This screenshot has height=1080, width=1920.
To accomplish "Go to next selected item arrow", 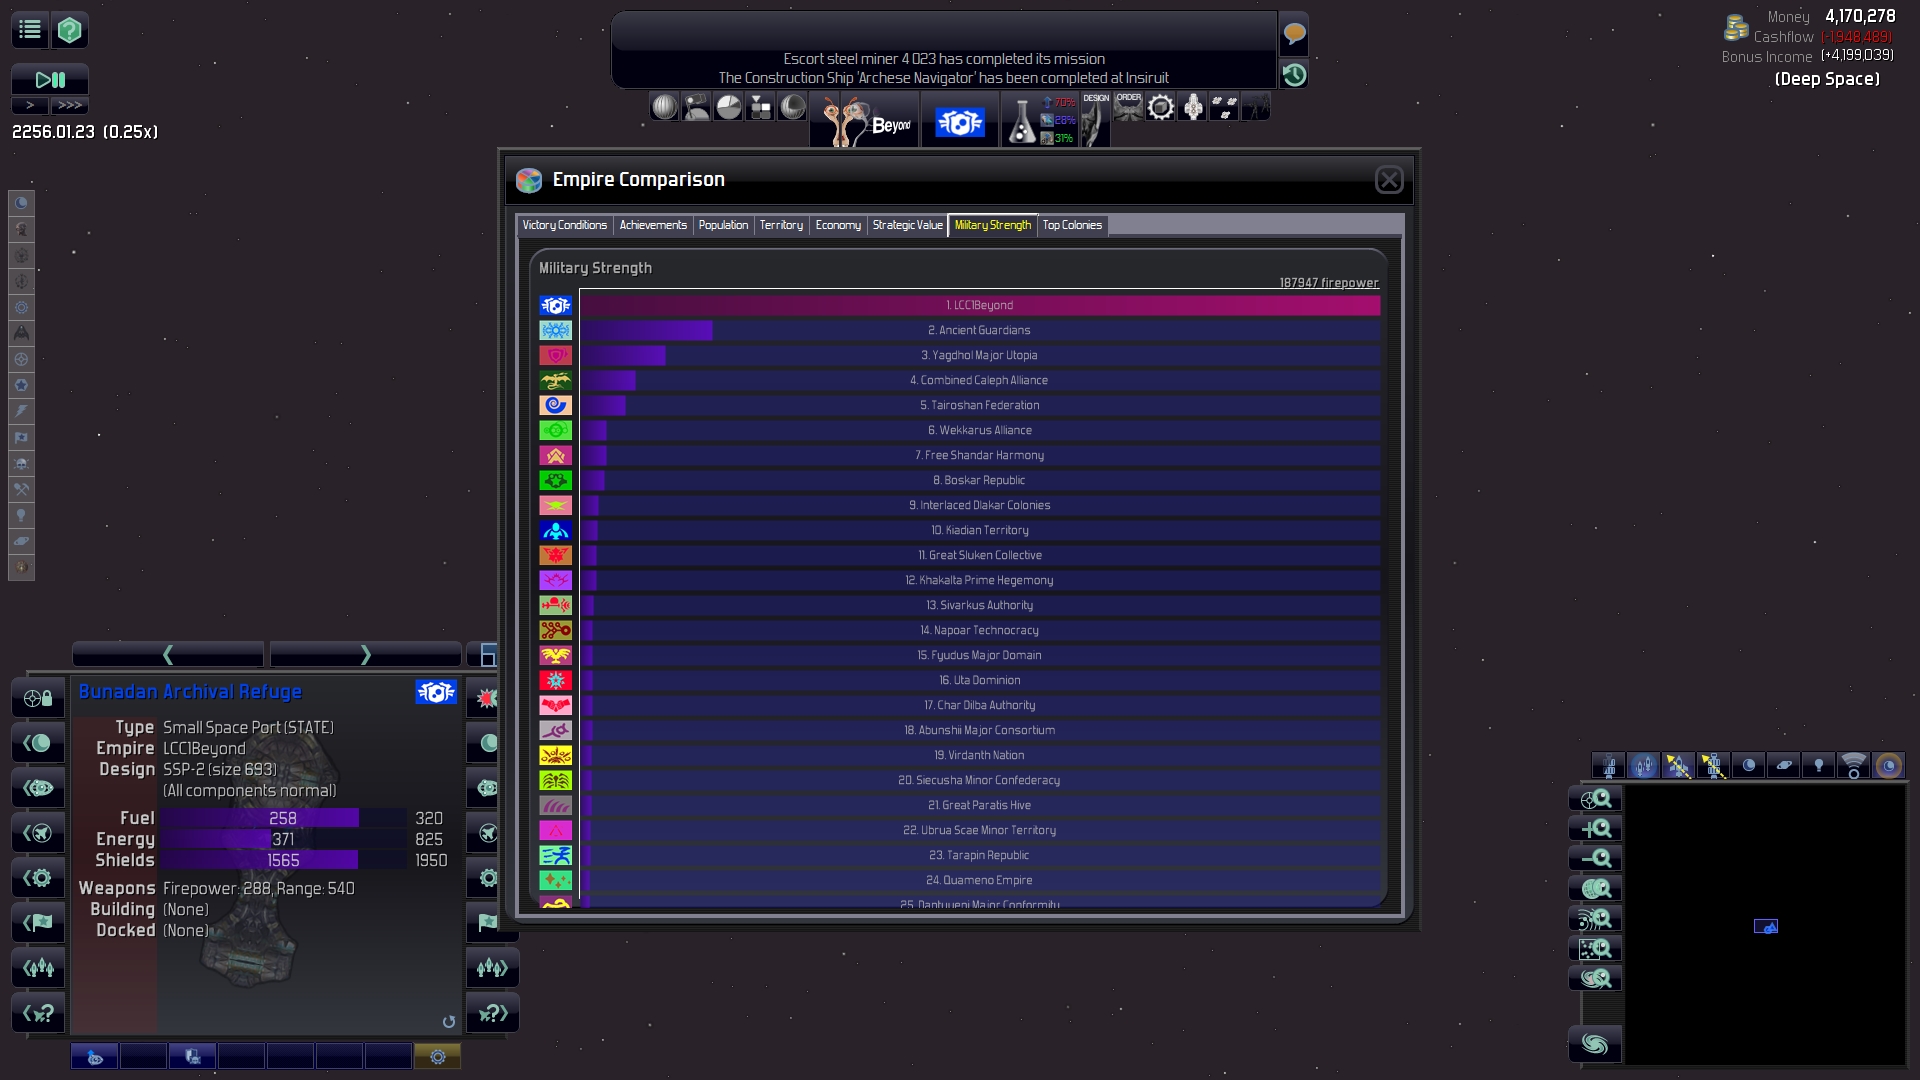I will [365, 655].
